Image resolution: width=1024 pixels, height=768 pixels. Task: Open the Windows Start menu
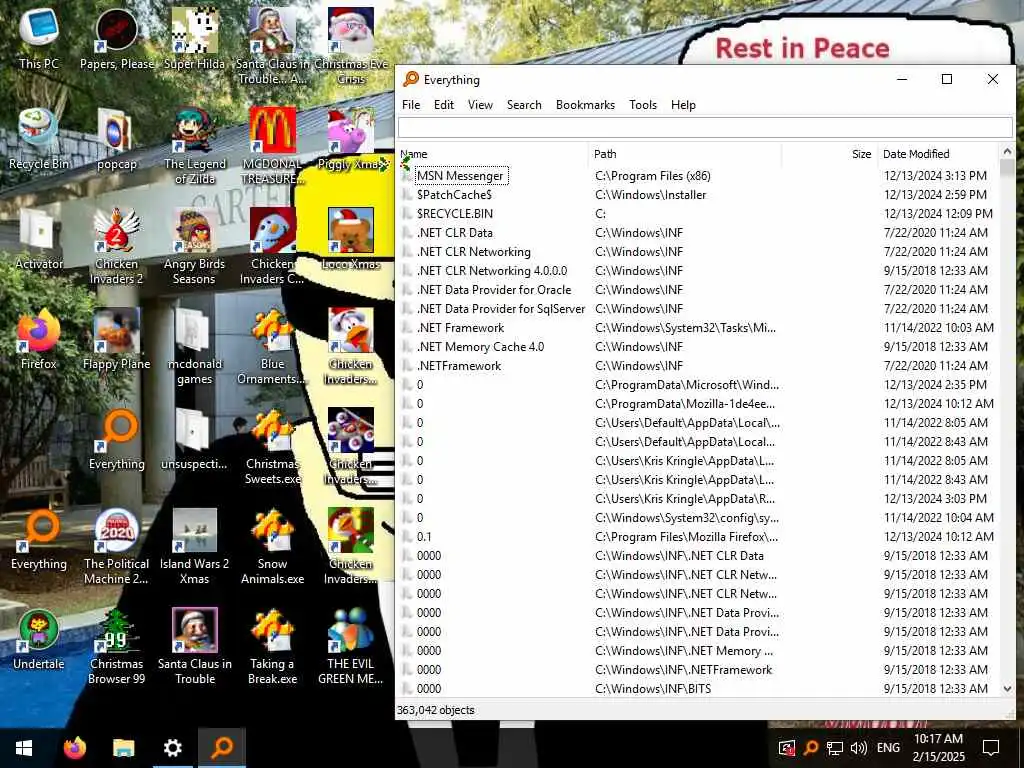pyautogui.click(x=24, y=748)
